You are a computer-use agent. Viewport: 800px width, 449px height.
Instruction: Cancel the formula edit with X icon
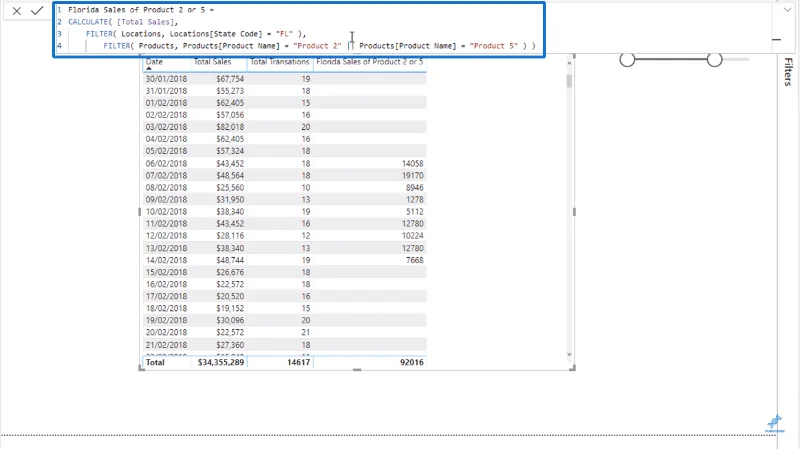pyautogui.click(x=16, y=11)
